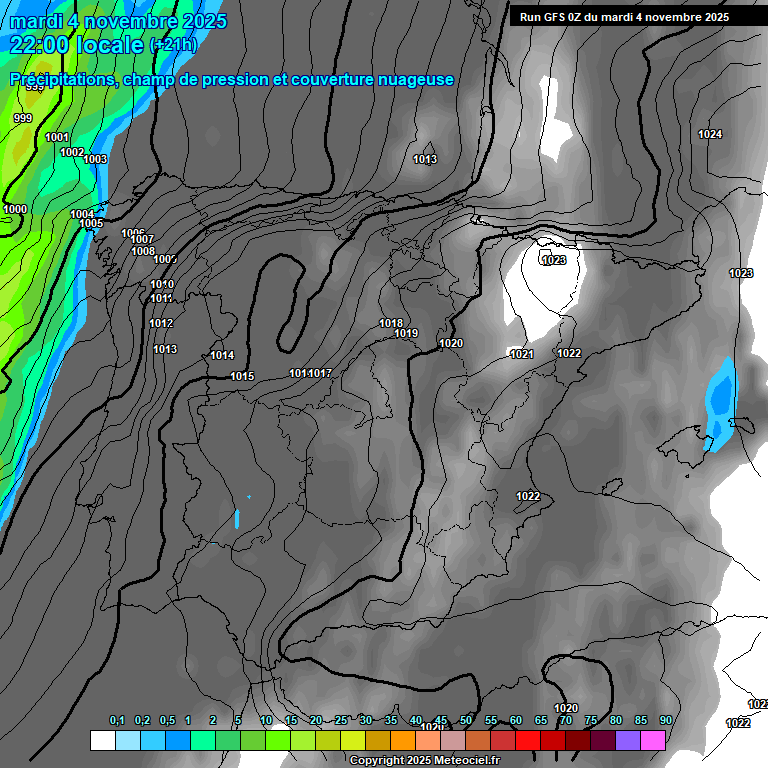
Task: Click the 1024 isobar label at top right
Action: (710, 134)
